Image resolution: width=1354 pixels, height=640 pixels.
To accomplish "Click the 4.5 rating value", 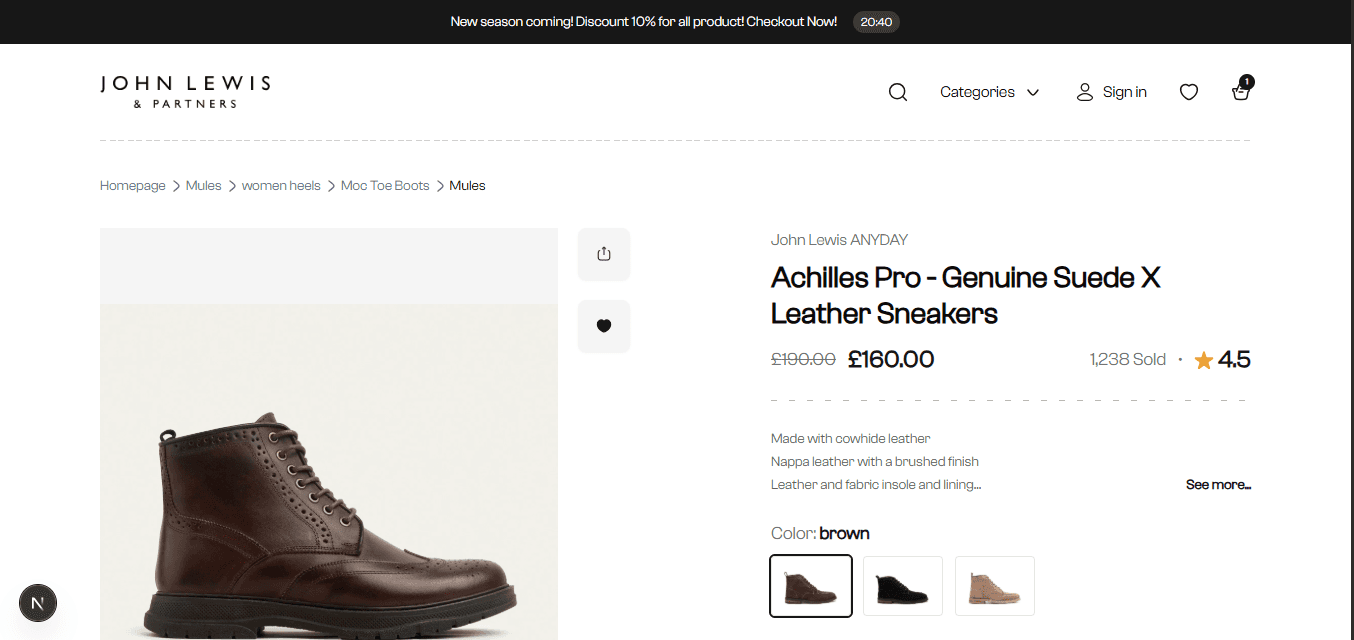I will [1235, 360].
